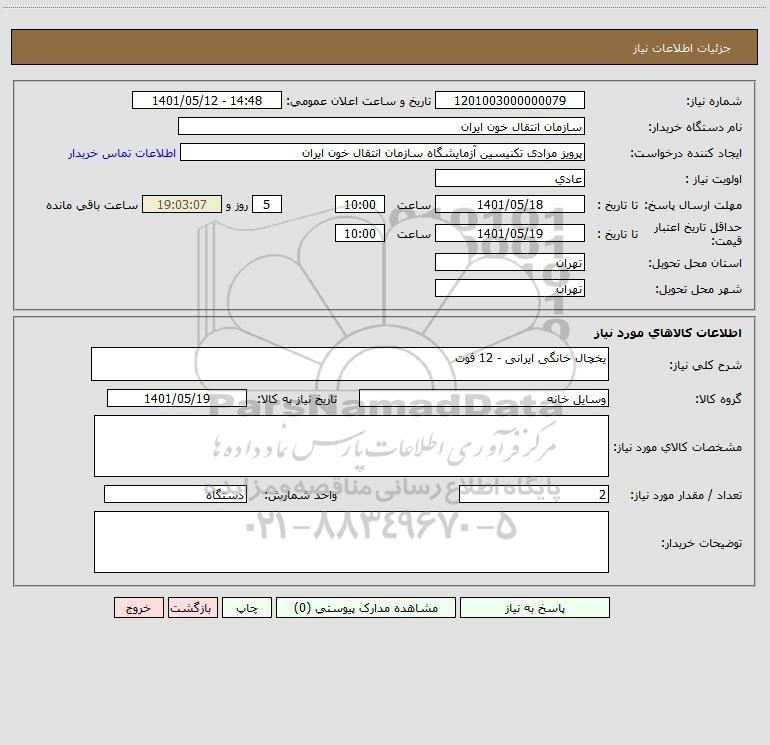Click the 'خروج' exit button
770x745 pixels.
(138, 607)
